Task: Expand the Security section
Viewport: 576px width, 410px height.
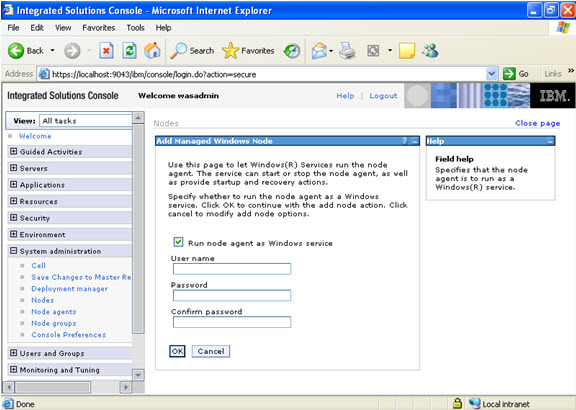Action: coord(13,217)
